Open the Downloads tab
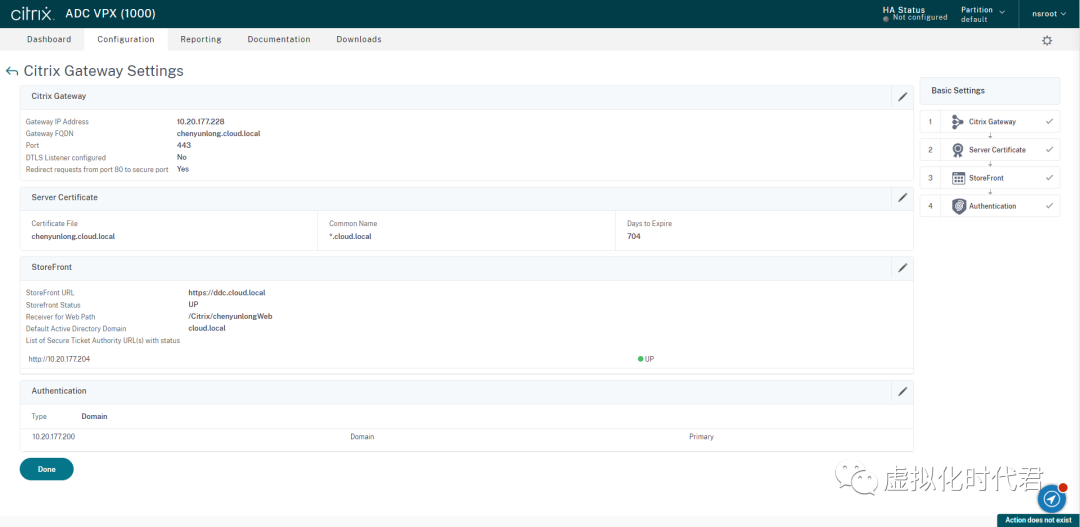 (359, 39)
